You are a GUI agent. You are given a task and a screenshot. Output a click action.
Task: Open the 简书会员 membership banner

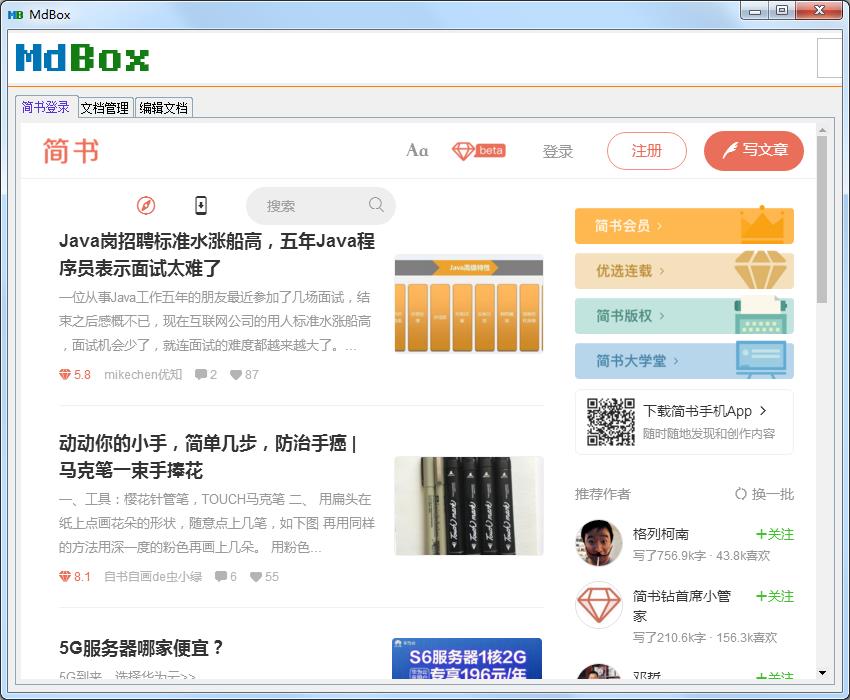tap(684, 226)
